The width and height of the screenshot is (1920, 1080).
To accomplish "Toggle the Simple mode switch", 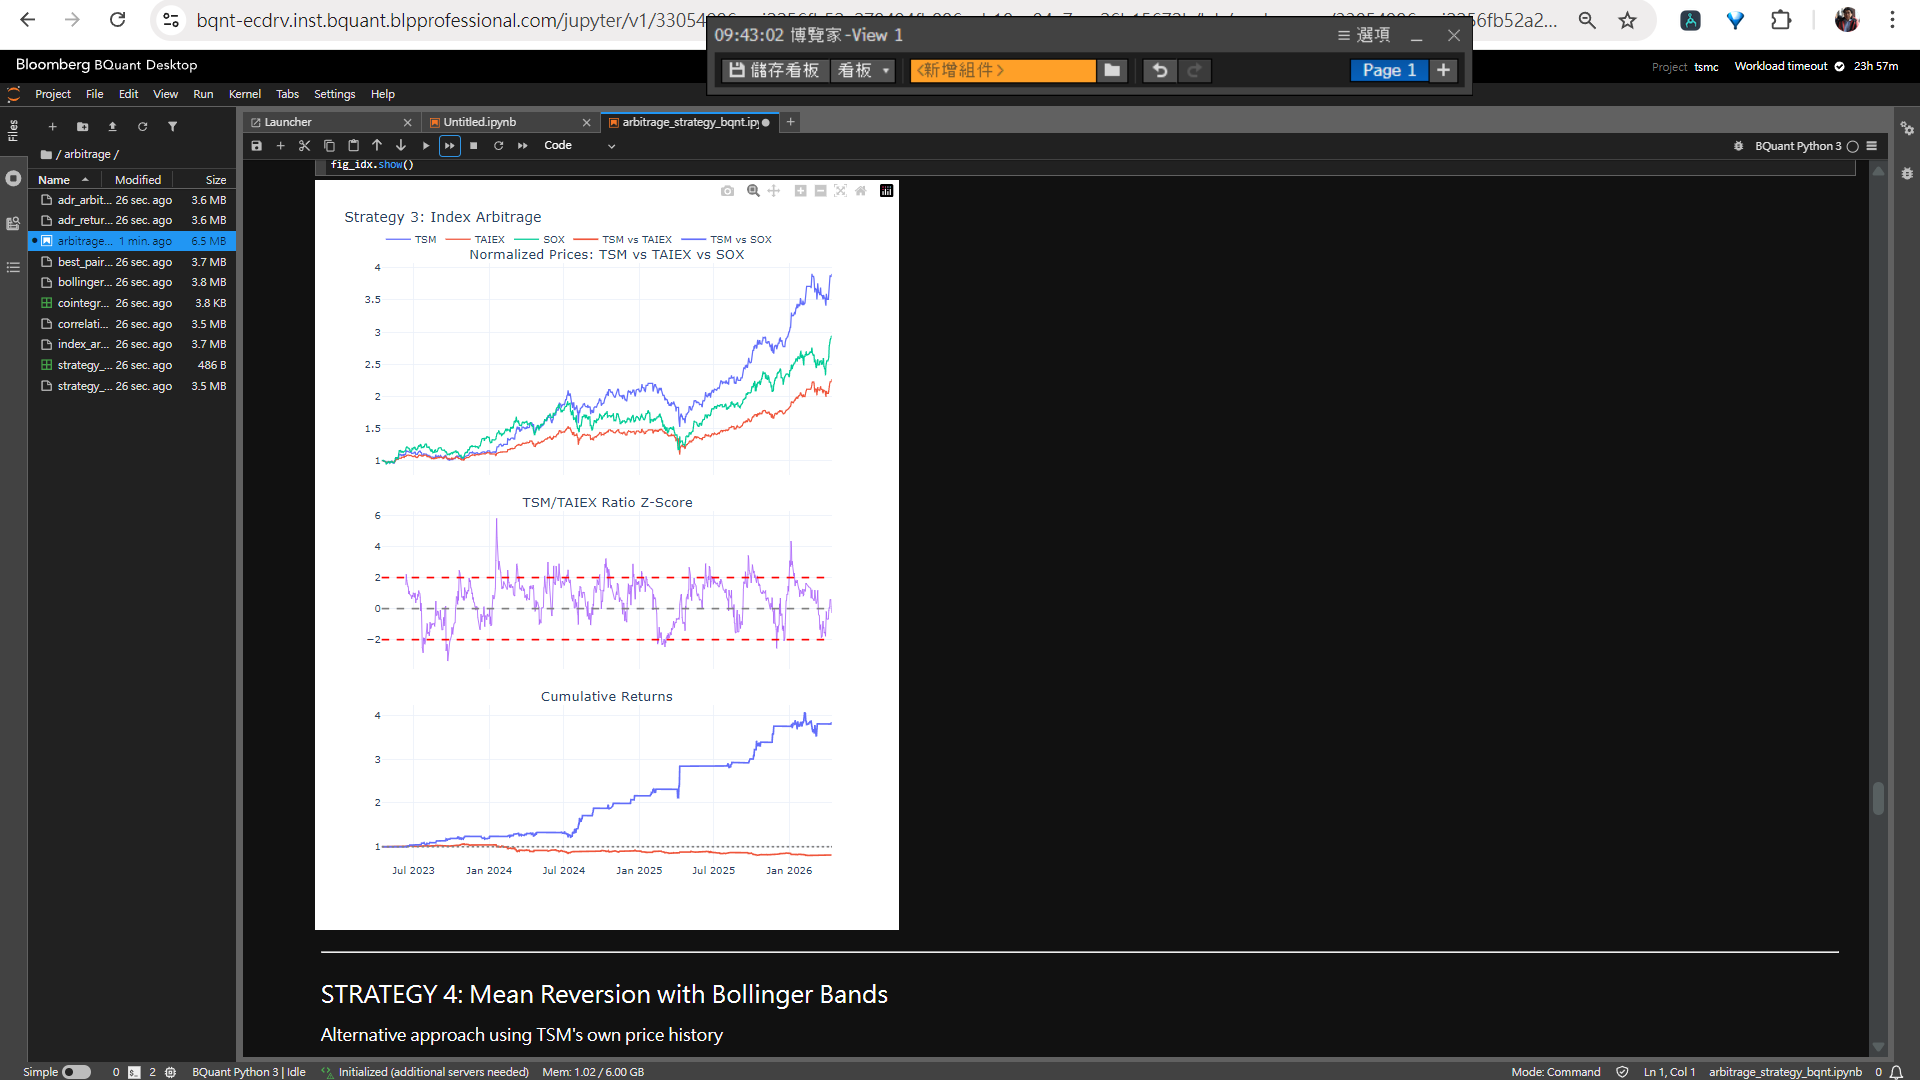I will 76,1072.
